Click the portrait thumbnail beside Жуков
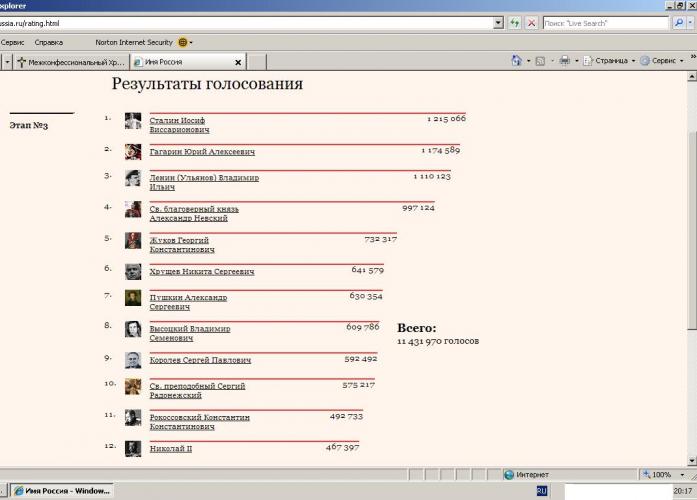 click(132, 240)
